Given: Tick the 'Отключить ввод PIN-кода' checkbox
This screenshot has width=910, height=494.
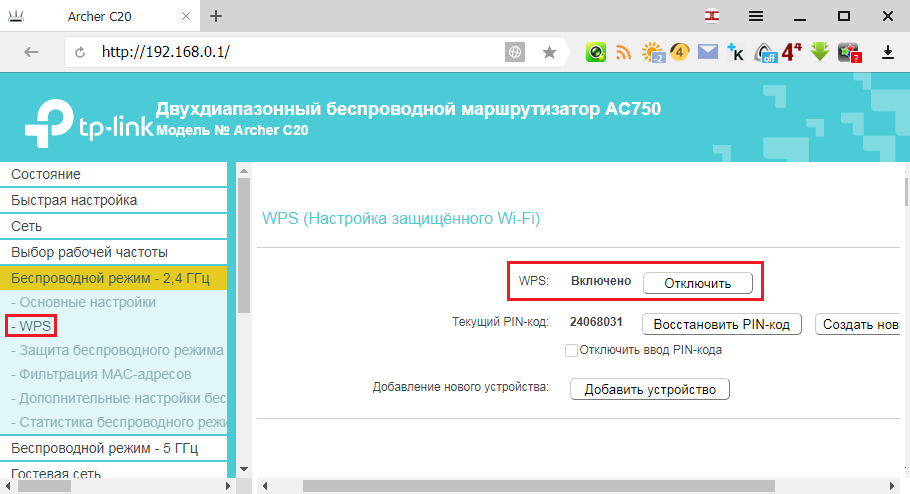Looking at the screenshot, I should coord(572,350).
